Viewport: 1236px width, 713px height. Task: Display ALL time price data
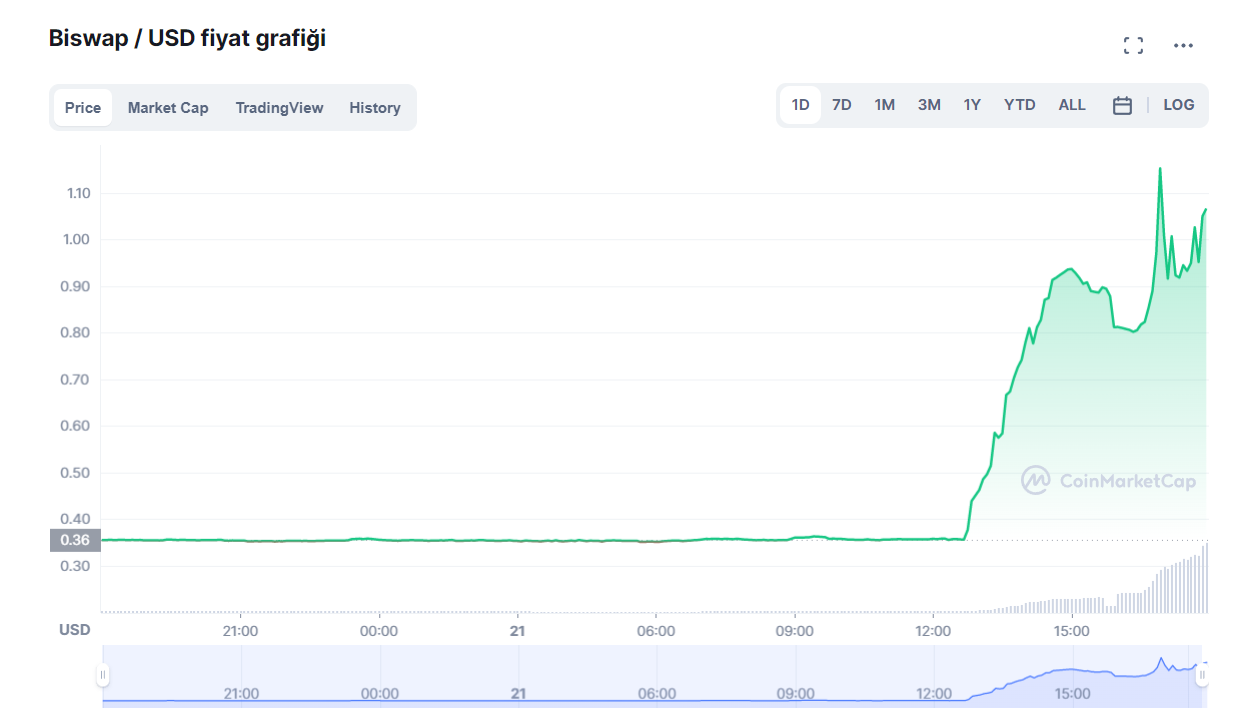pos(1072,105)
